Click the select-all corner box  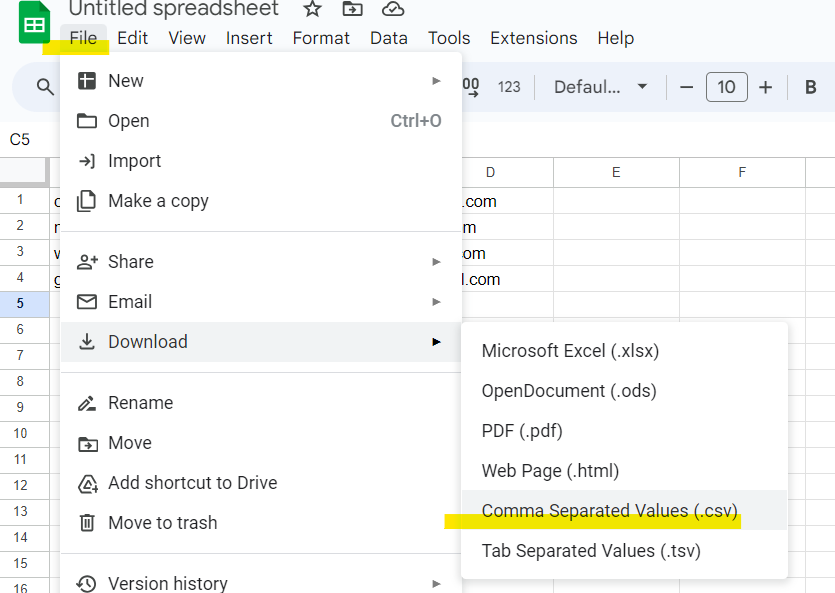[x=23, y=171]
